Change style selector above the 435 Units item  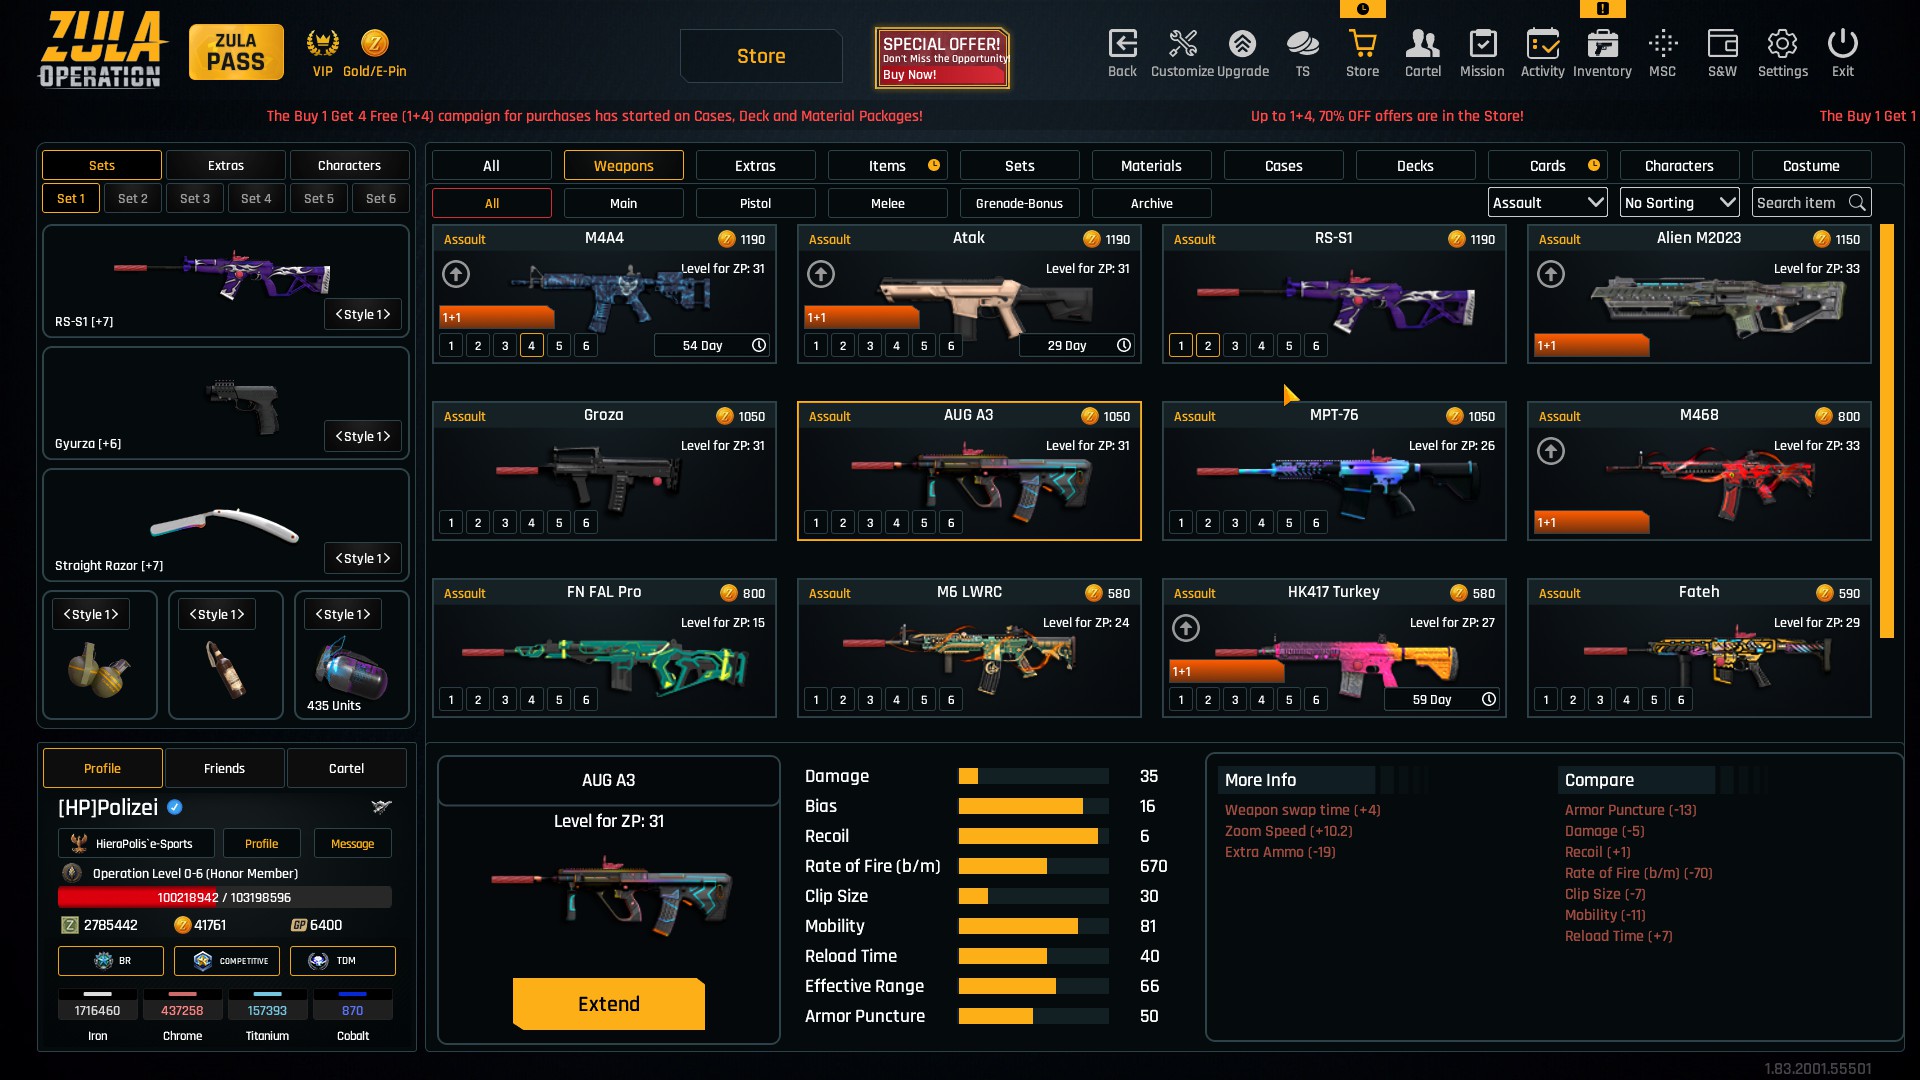pyautogui.click(x=343, y=614)
